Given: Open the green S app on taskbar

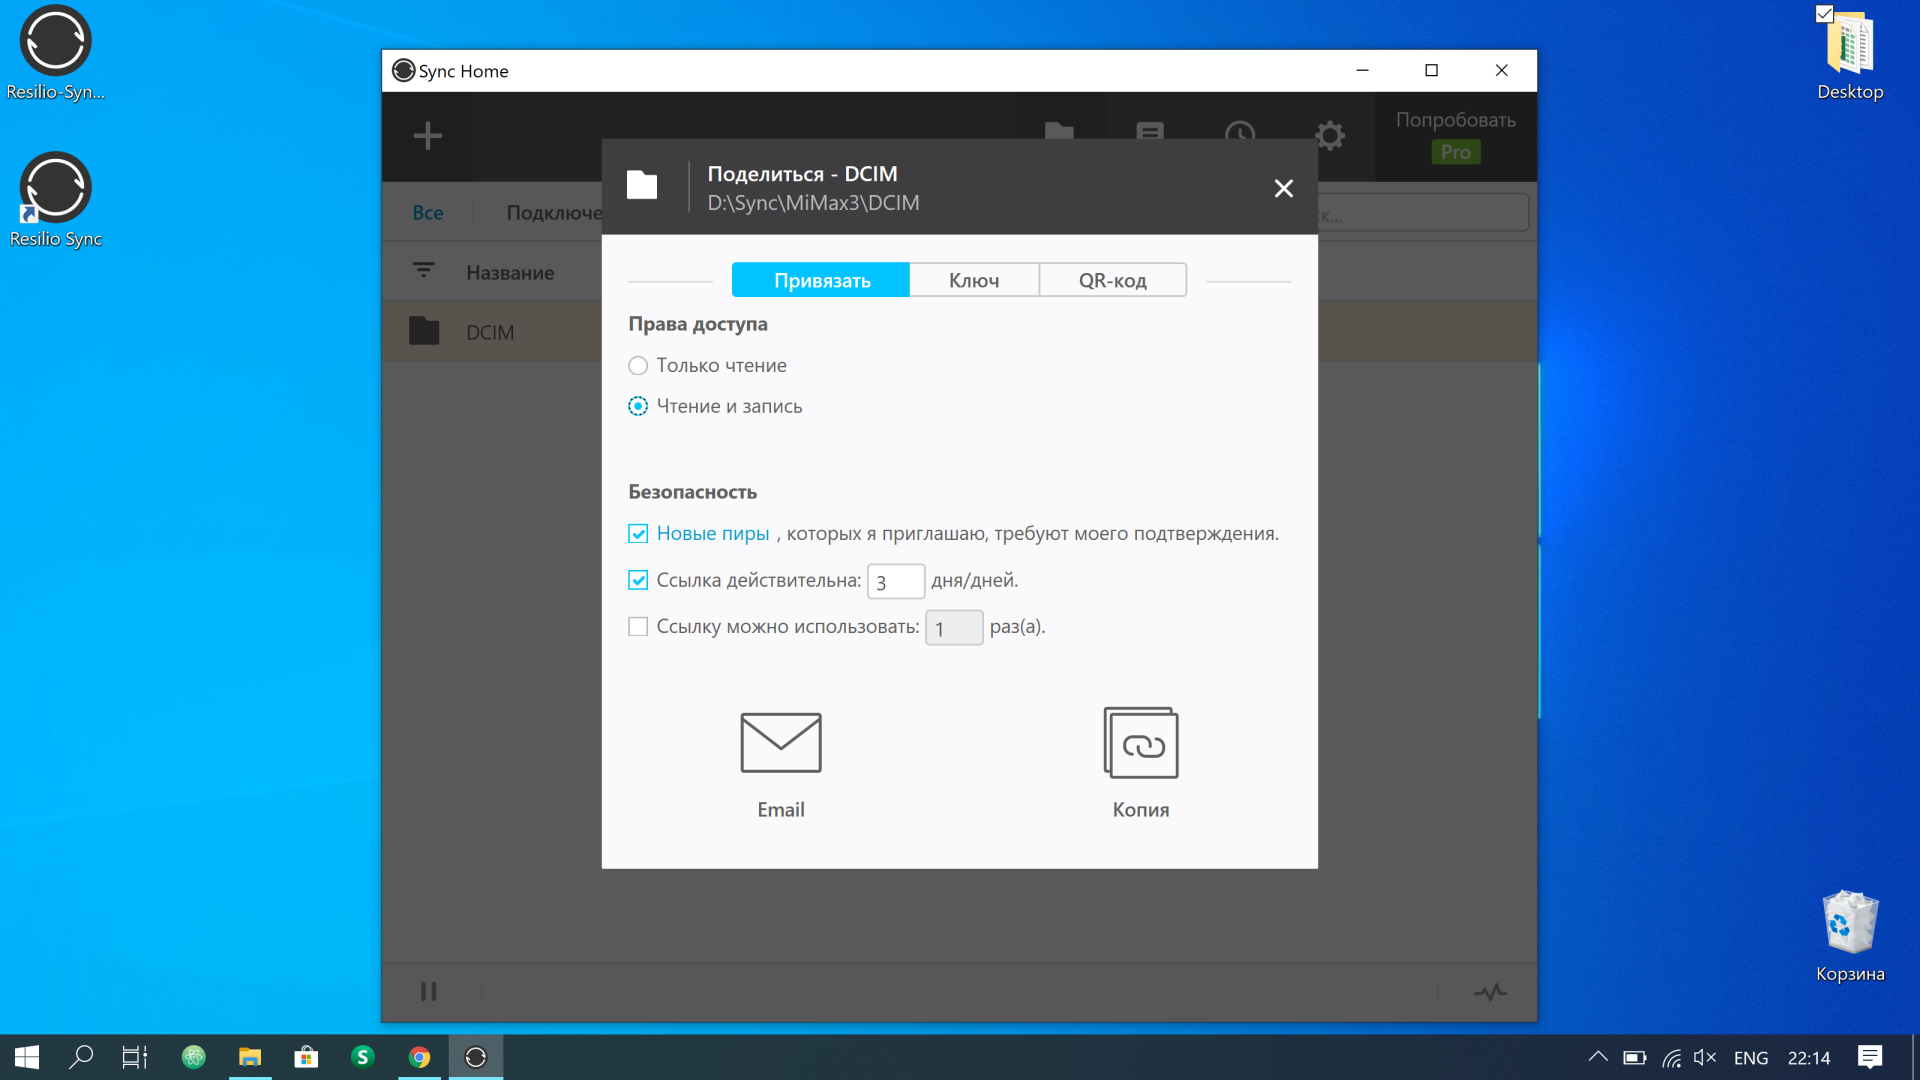Looking at the screenshot, I should (363, 1057).
